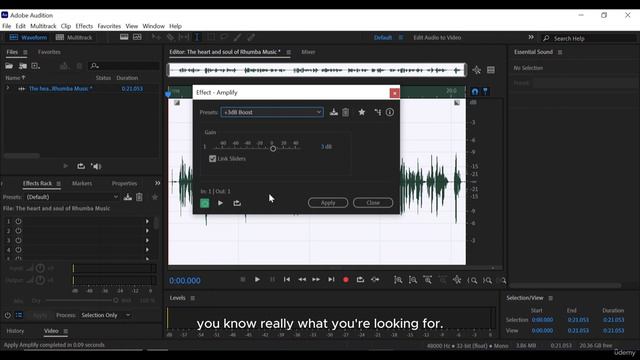Switch to the History tab
The image size is (640, 360).
point(16,331)
